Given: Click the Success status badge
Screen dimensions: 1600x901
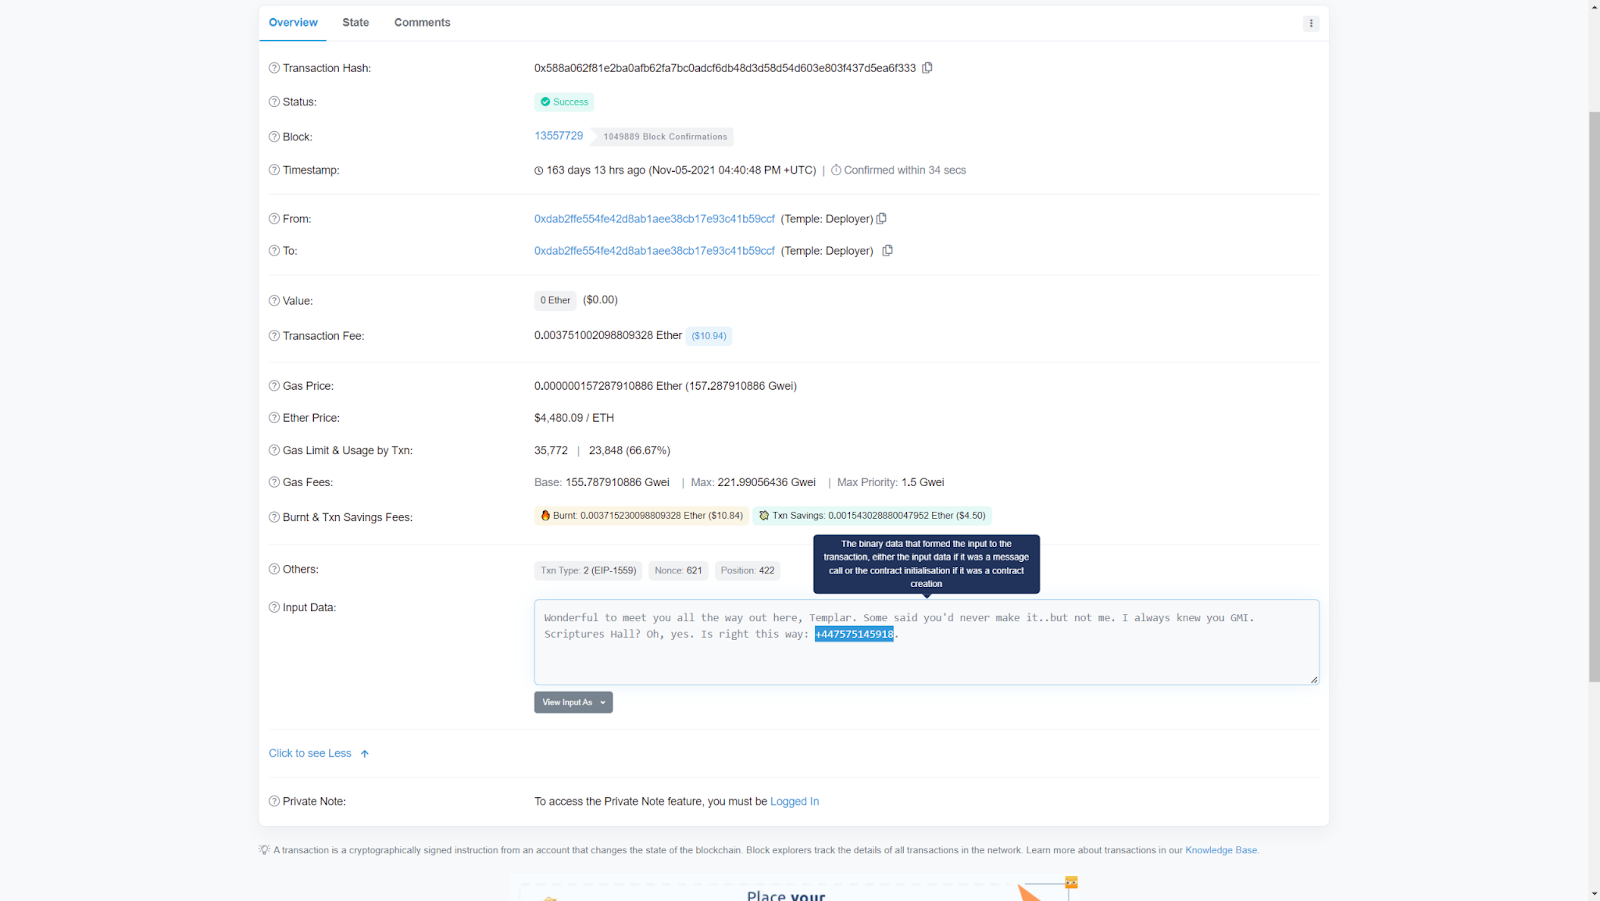Looking at the screenshot, I should 564,102.
